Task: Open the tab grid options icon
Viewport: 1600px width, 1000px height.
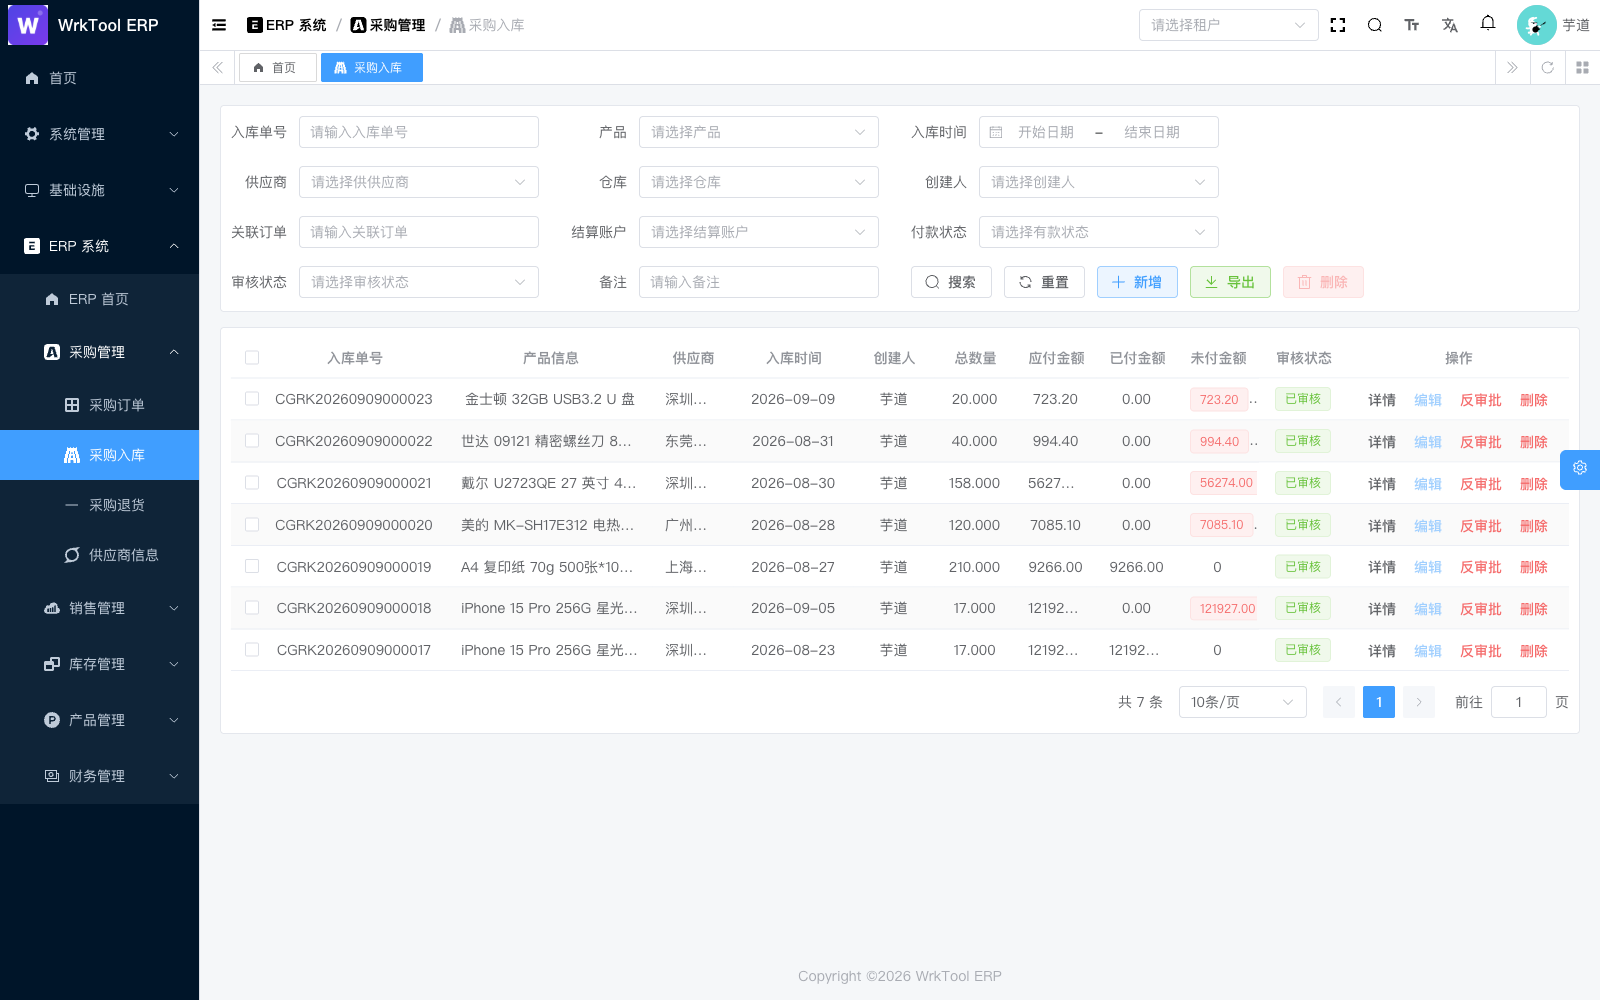Action: (1582, 68)
